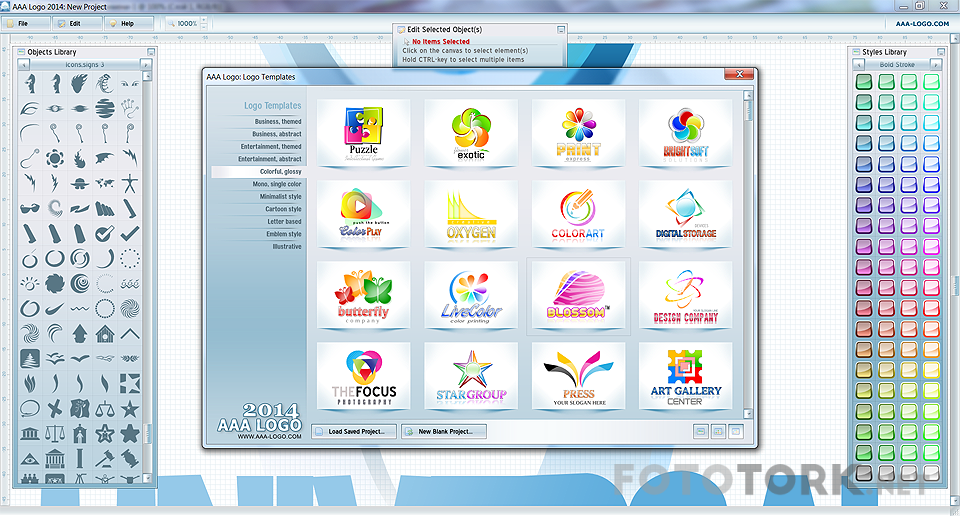Screen dimensions: 960x516
Task: Choose the Puzzle logo template
Action: (364, 132)
